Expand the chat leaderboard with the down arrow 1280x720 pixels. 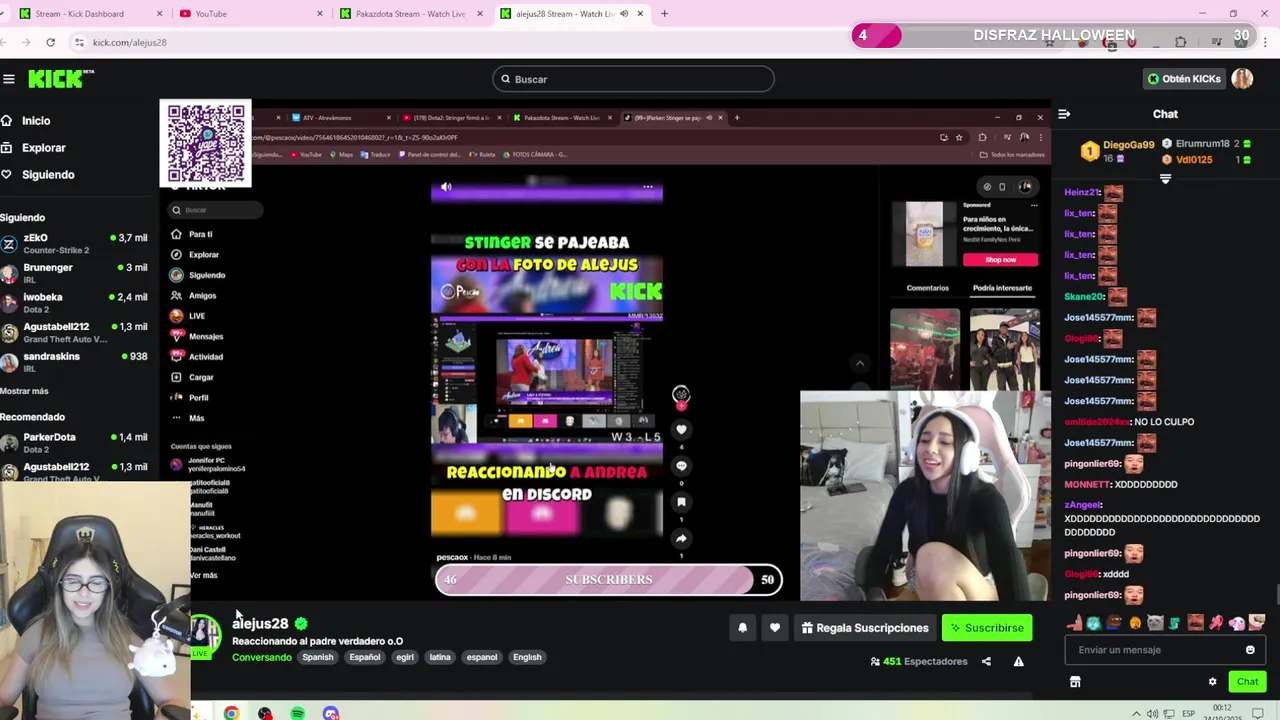point(1165,179)
